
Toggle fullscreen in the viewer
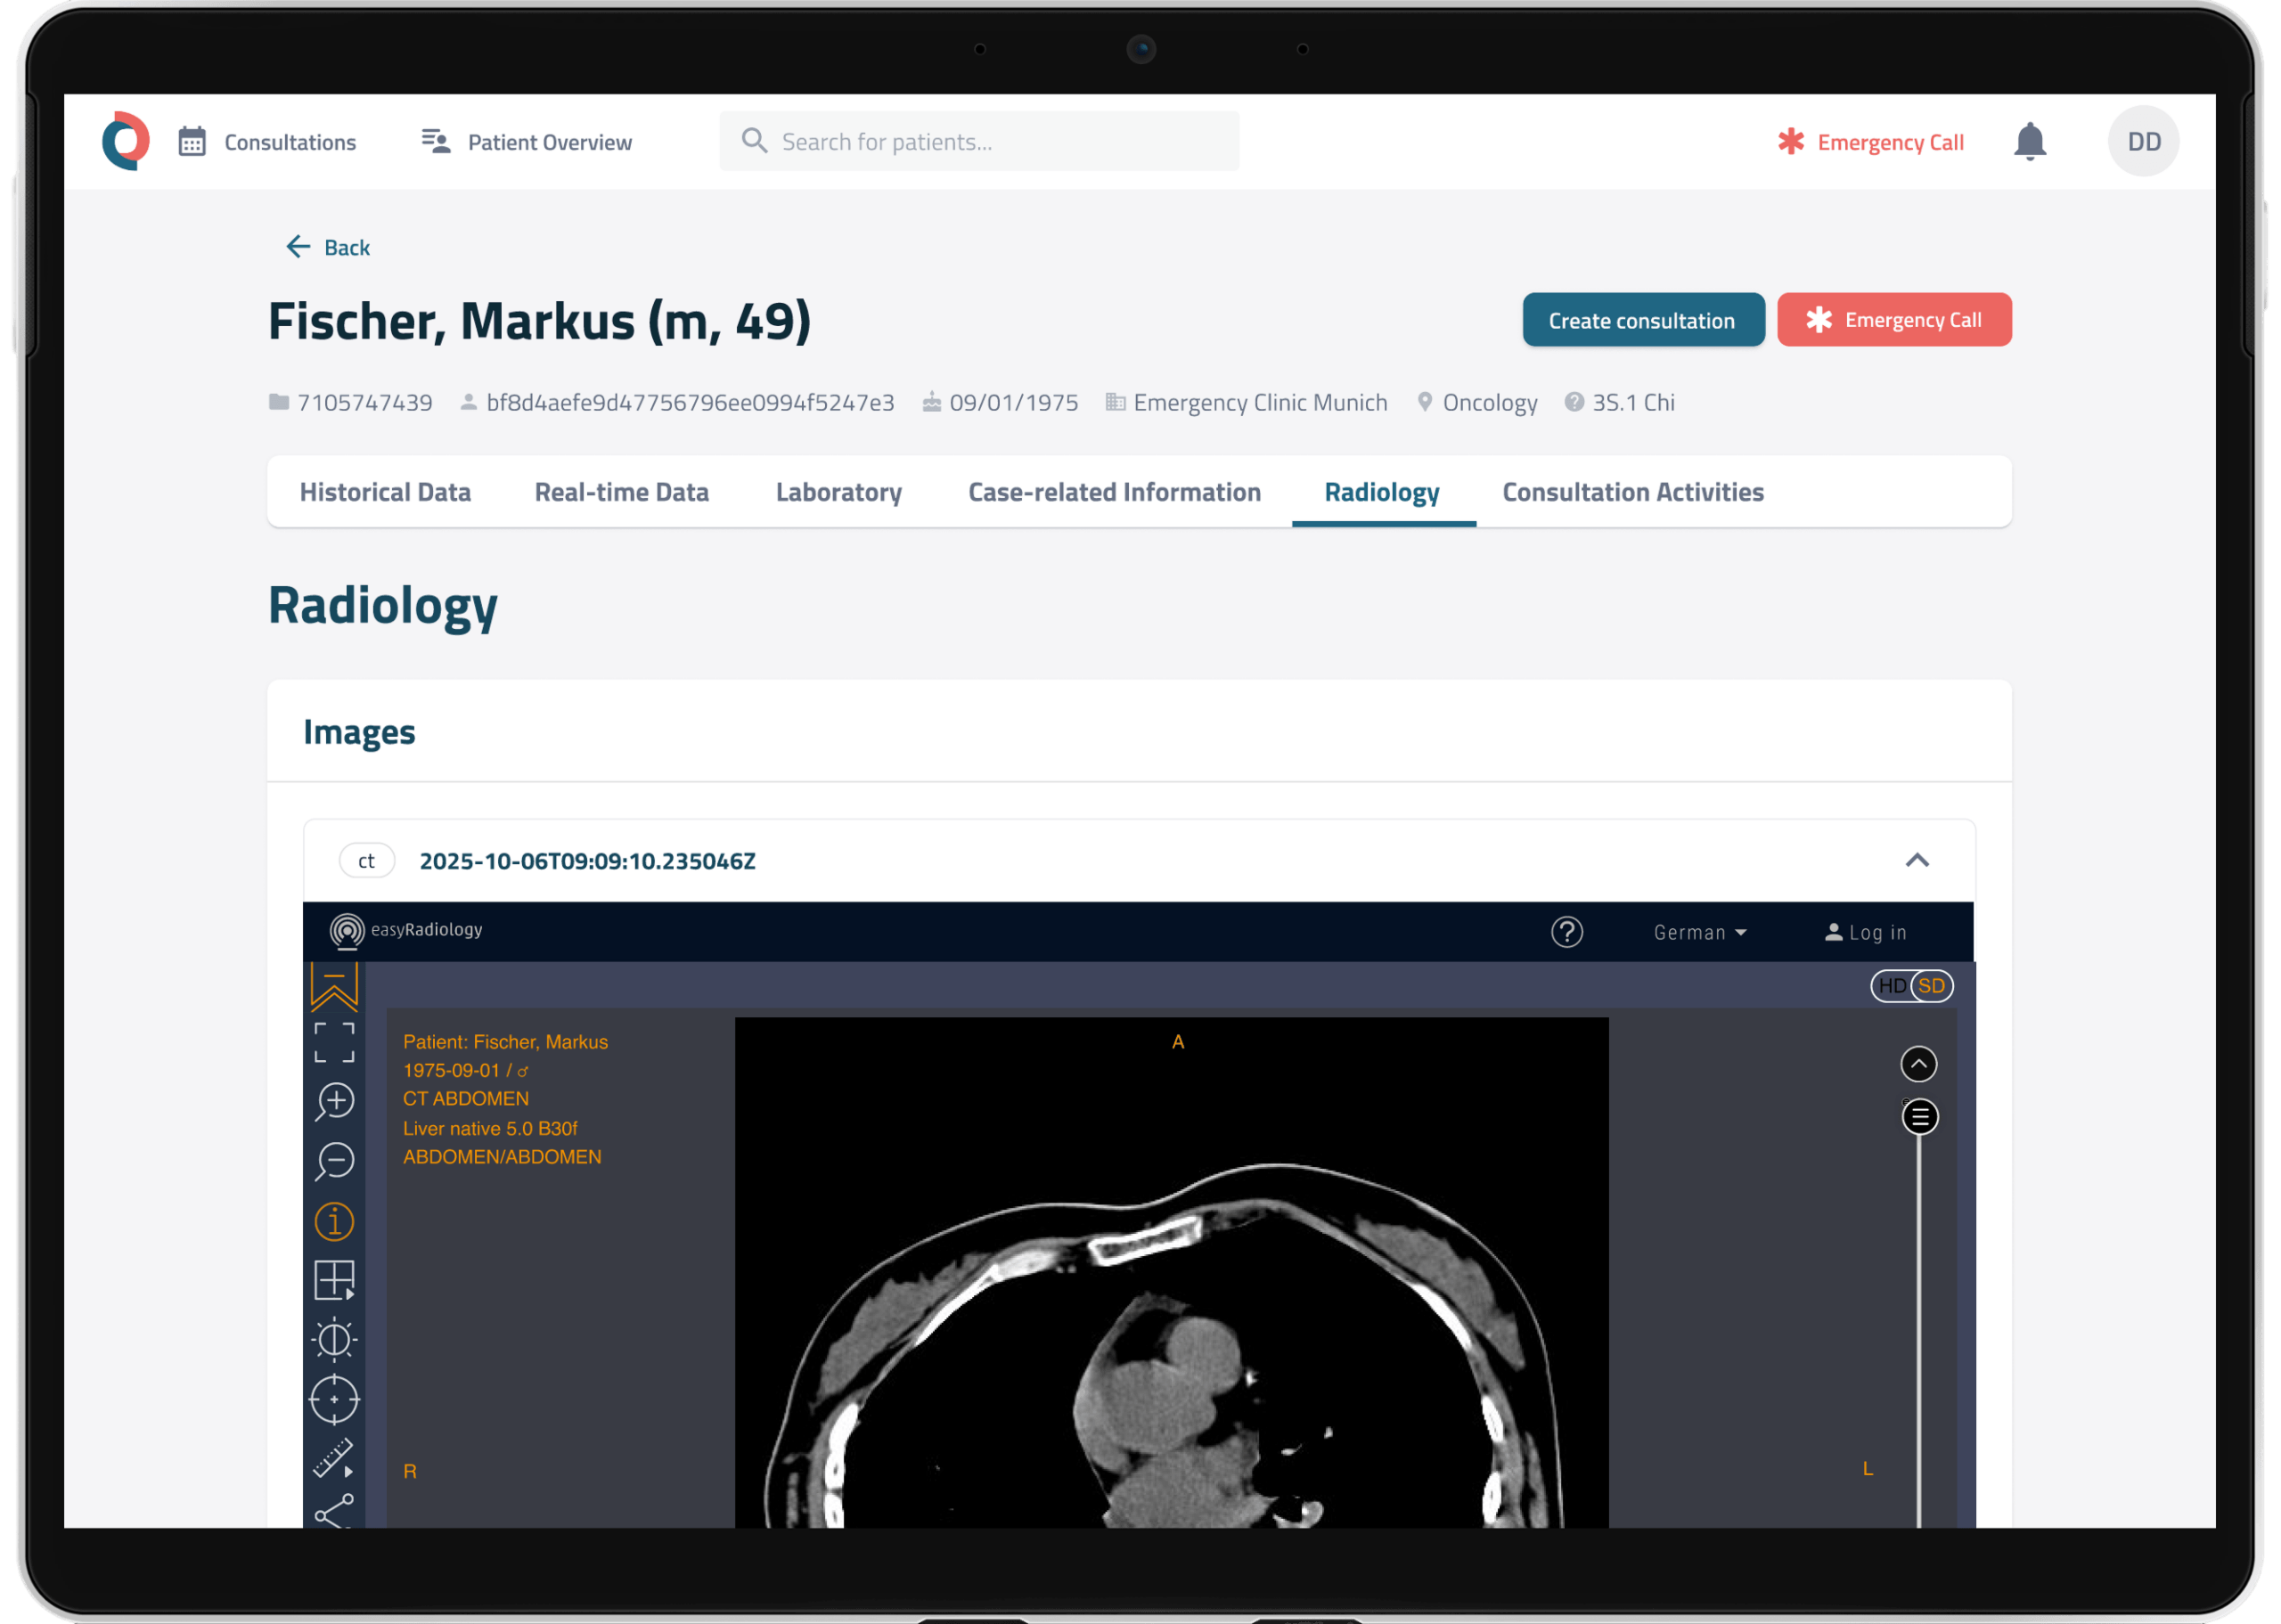pos(334,1042)
